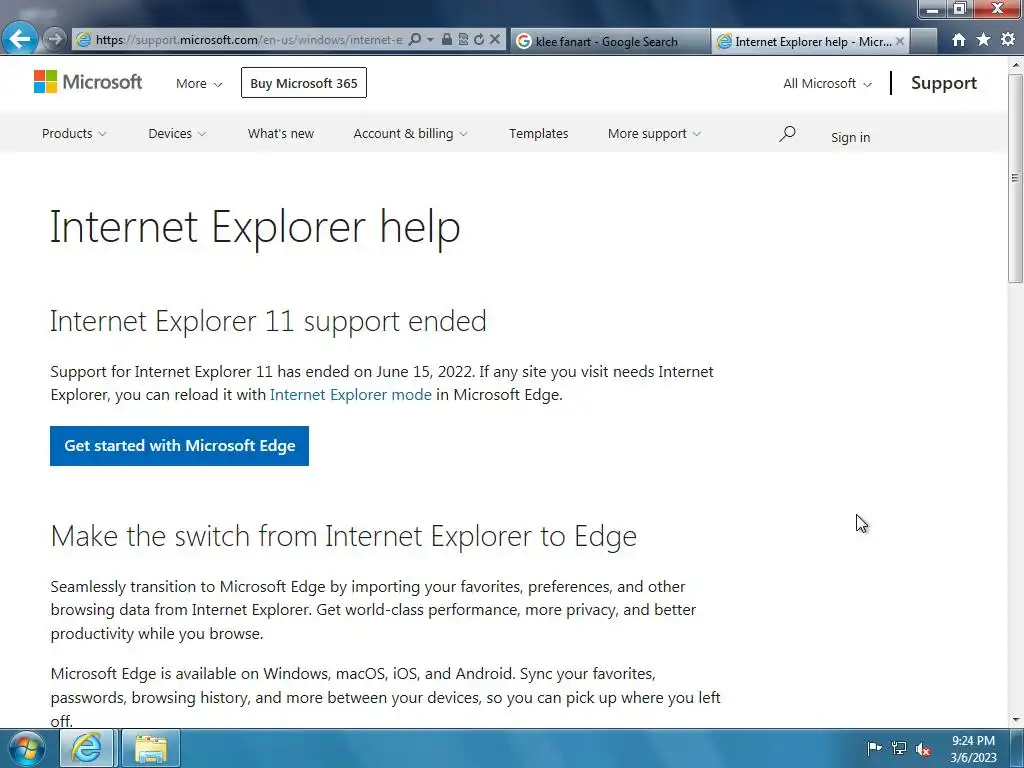Open the Support link in header

944,83
